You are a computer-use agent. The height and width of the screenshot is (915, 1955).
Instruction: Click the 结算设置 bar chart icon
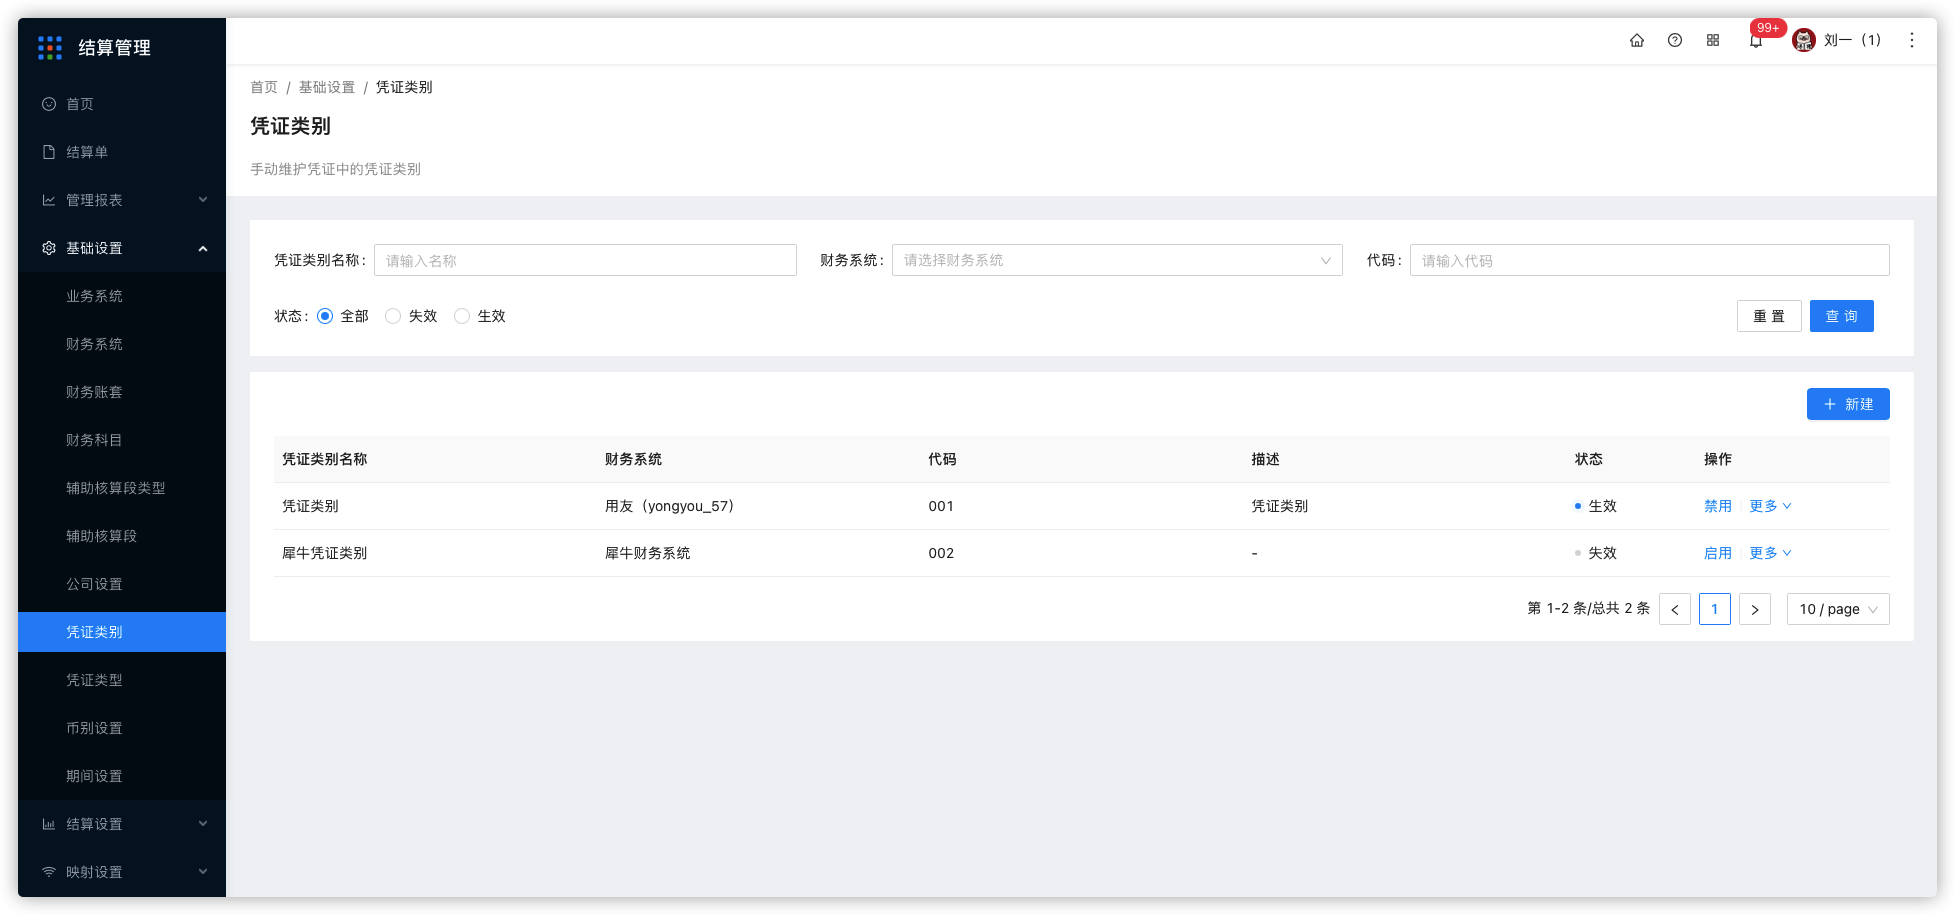(x=49, y=824)
